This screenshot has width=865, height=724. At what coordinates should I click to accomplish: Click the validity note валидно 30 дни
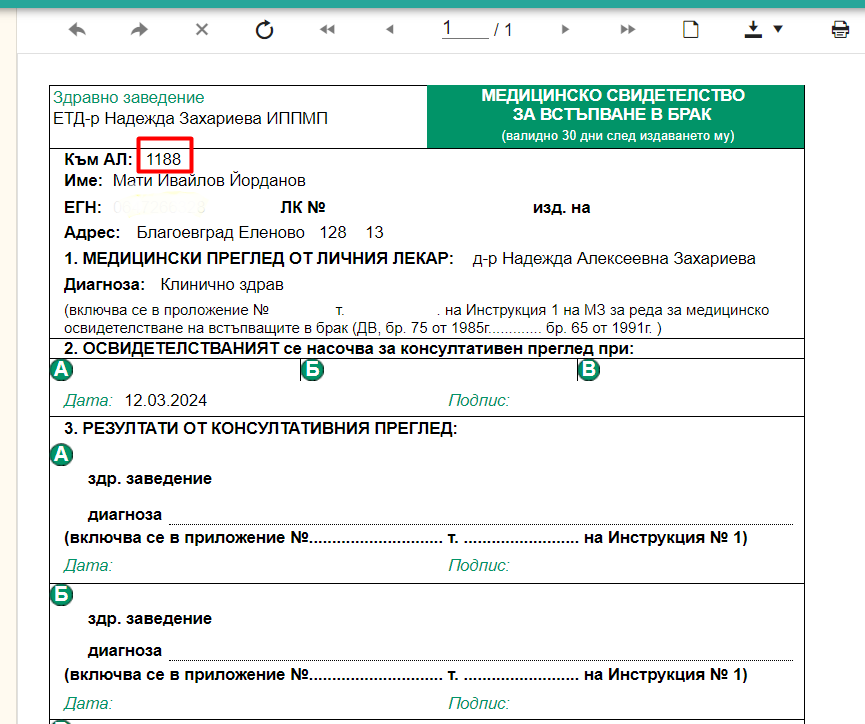(x=618, y=136)
